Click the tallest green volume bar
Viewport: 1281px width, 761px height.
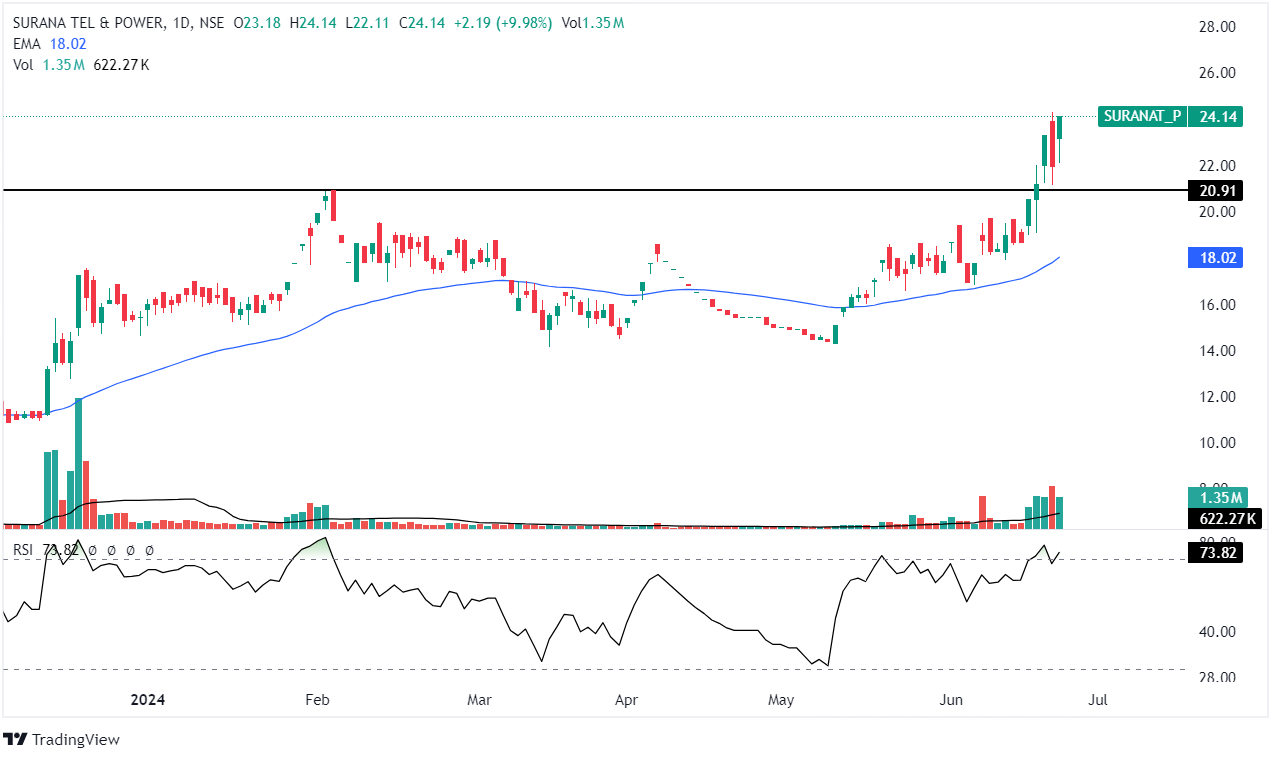[78, 460]
